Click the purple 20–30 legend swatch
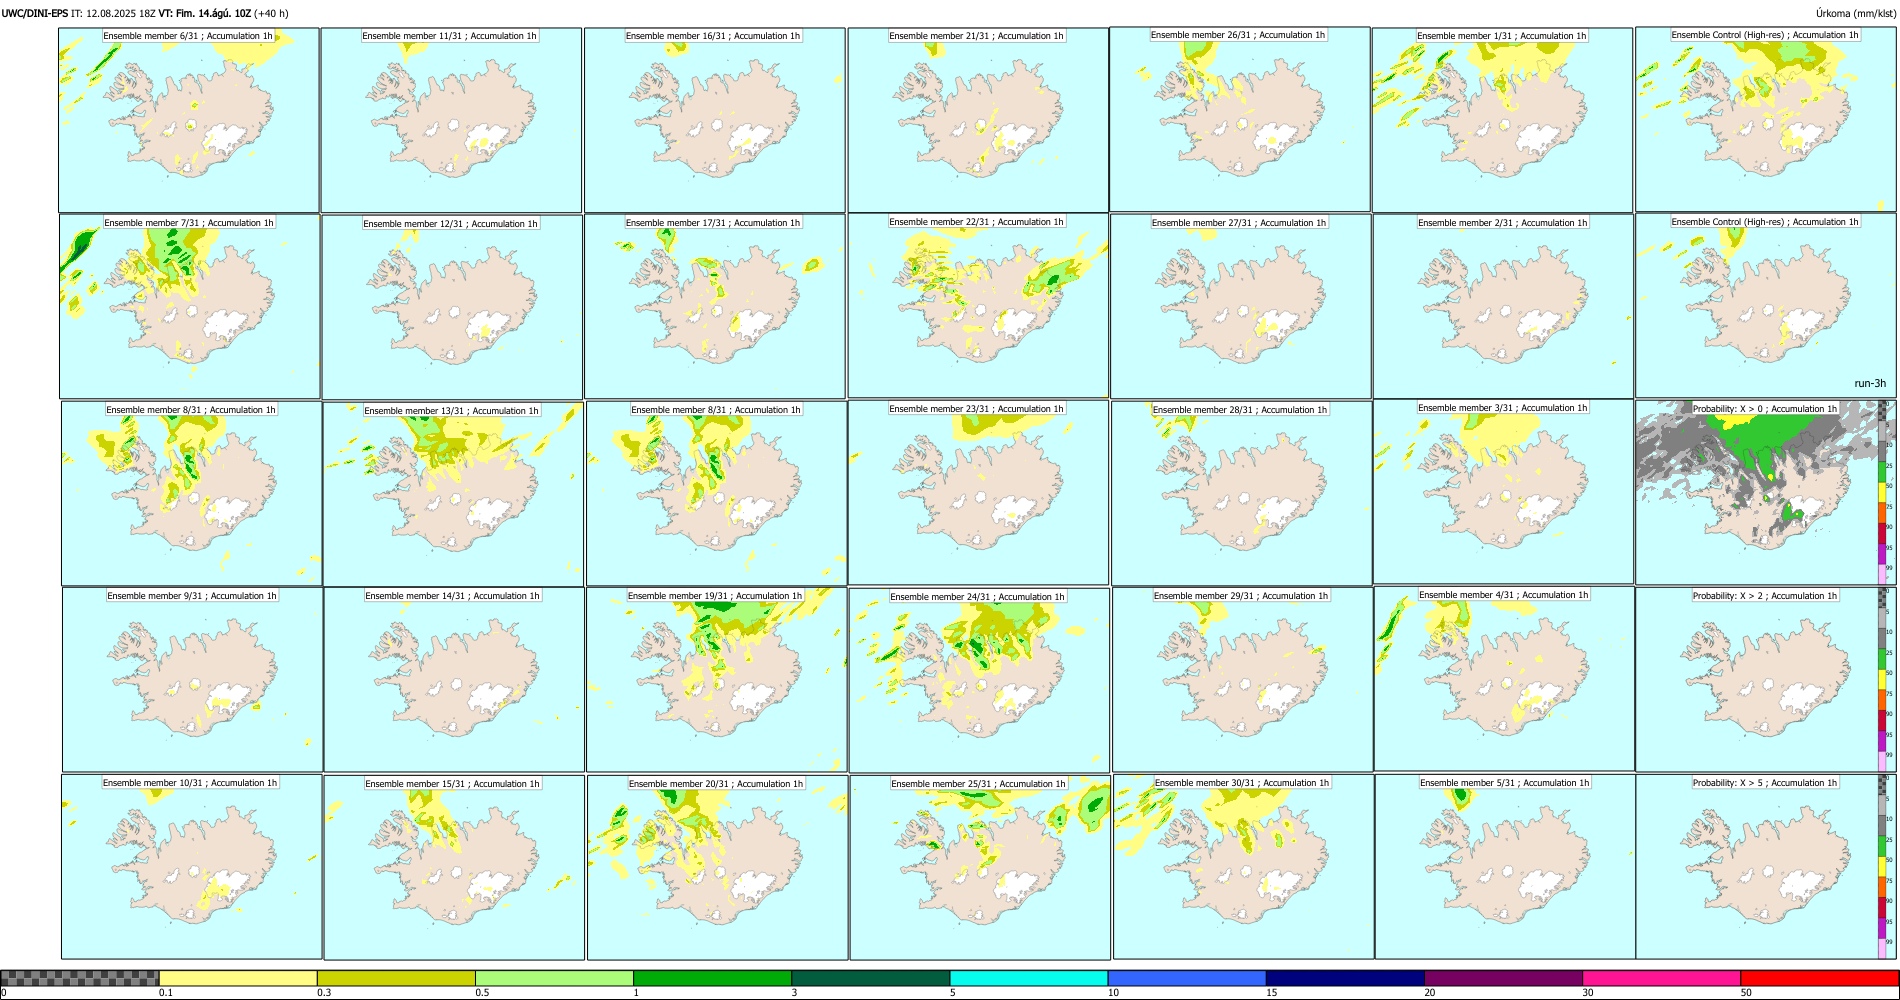 1503,978
